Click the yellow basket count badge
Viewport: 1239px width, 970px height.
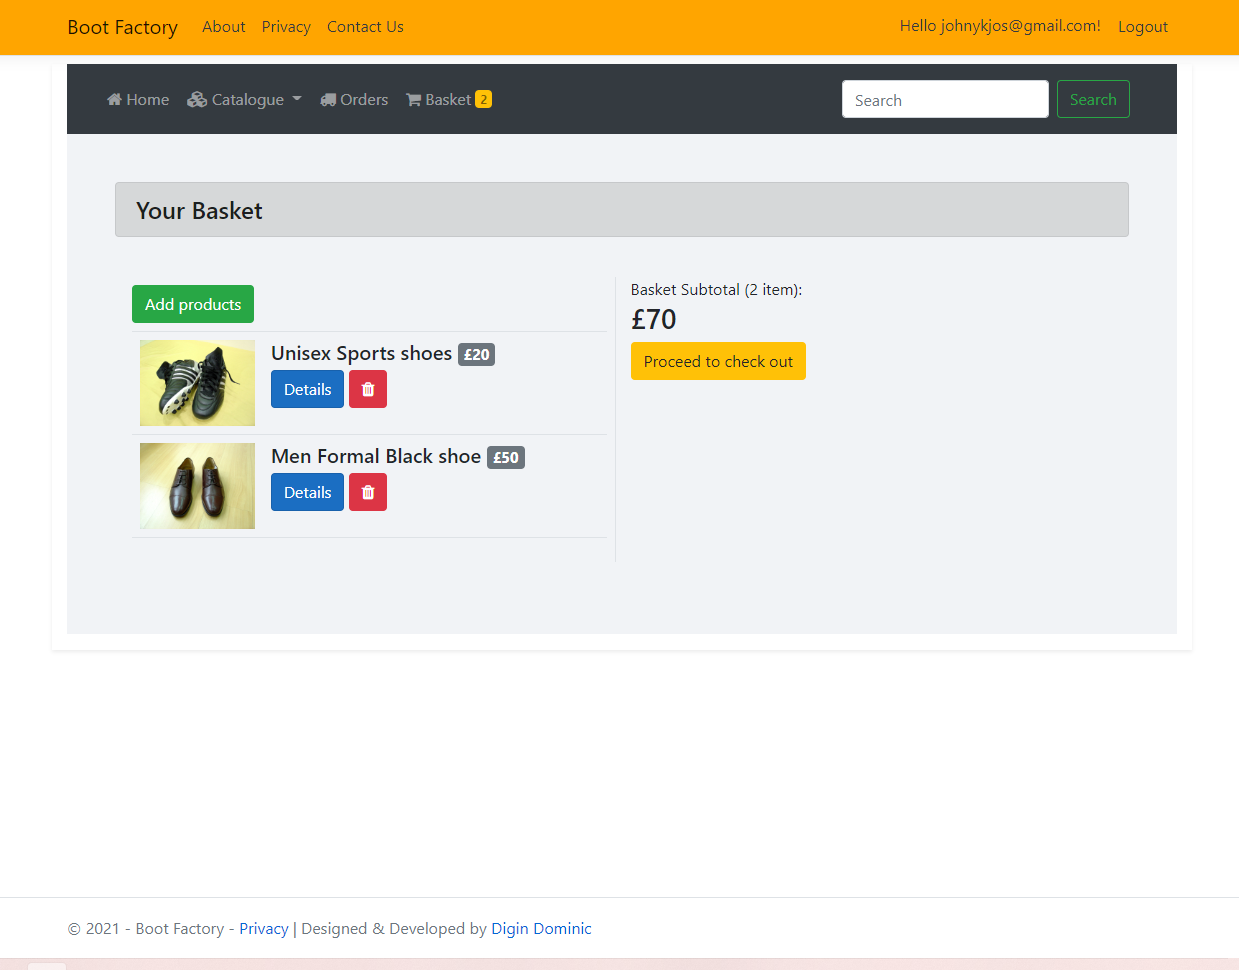click(482, 99)
